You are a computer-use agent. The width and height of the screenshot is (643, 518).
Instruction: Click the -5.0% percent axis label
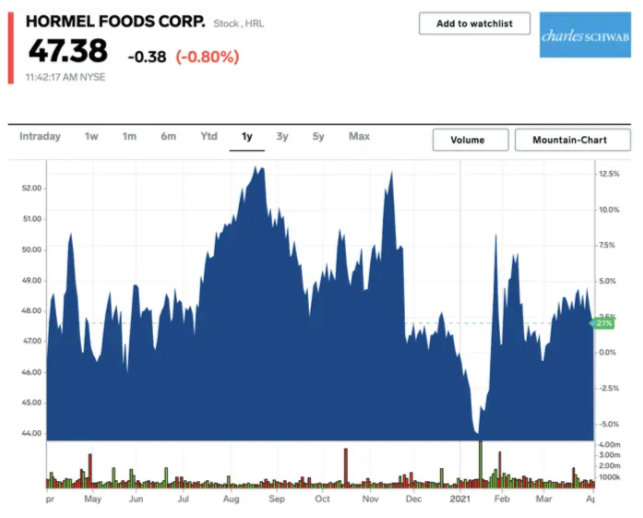point(609,424)
